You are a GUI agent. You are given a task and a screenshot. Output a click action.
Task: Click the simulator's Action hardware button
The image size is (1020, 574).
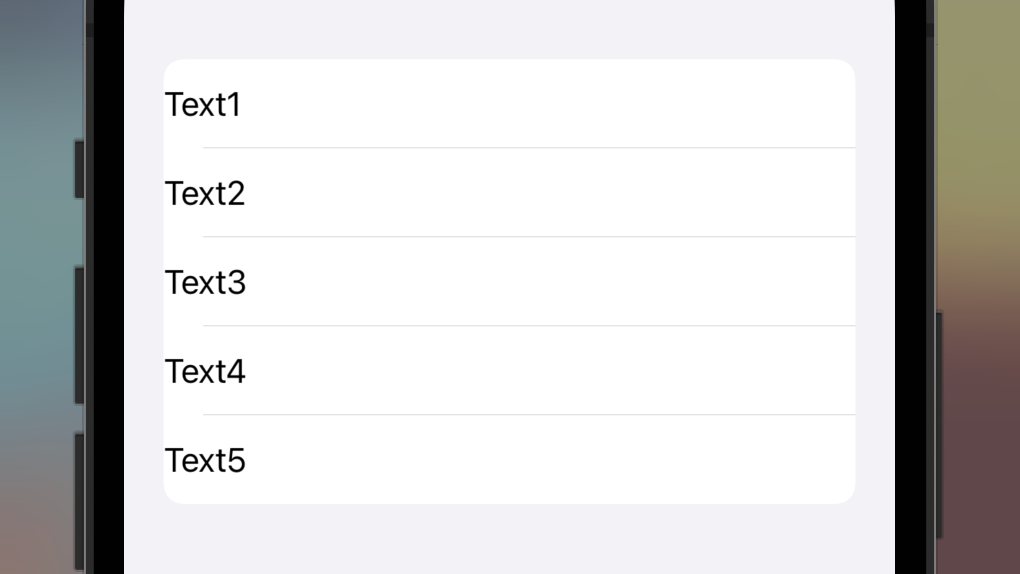(79, 169)
